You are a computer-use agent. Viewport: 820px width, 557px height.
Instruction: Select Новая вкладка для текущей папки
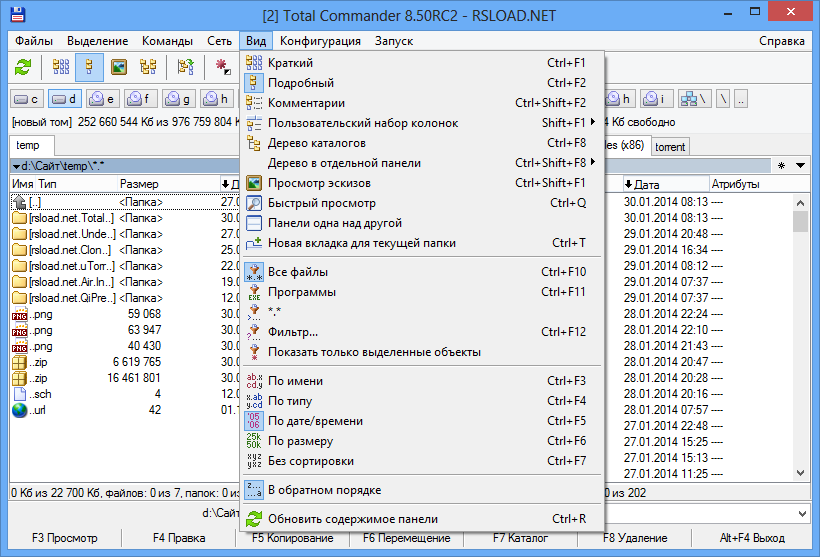[x=422, y=243]
